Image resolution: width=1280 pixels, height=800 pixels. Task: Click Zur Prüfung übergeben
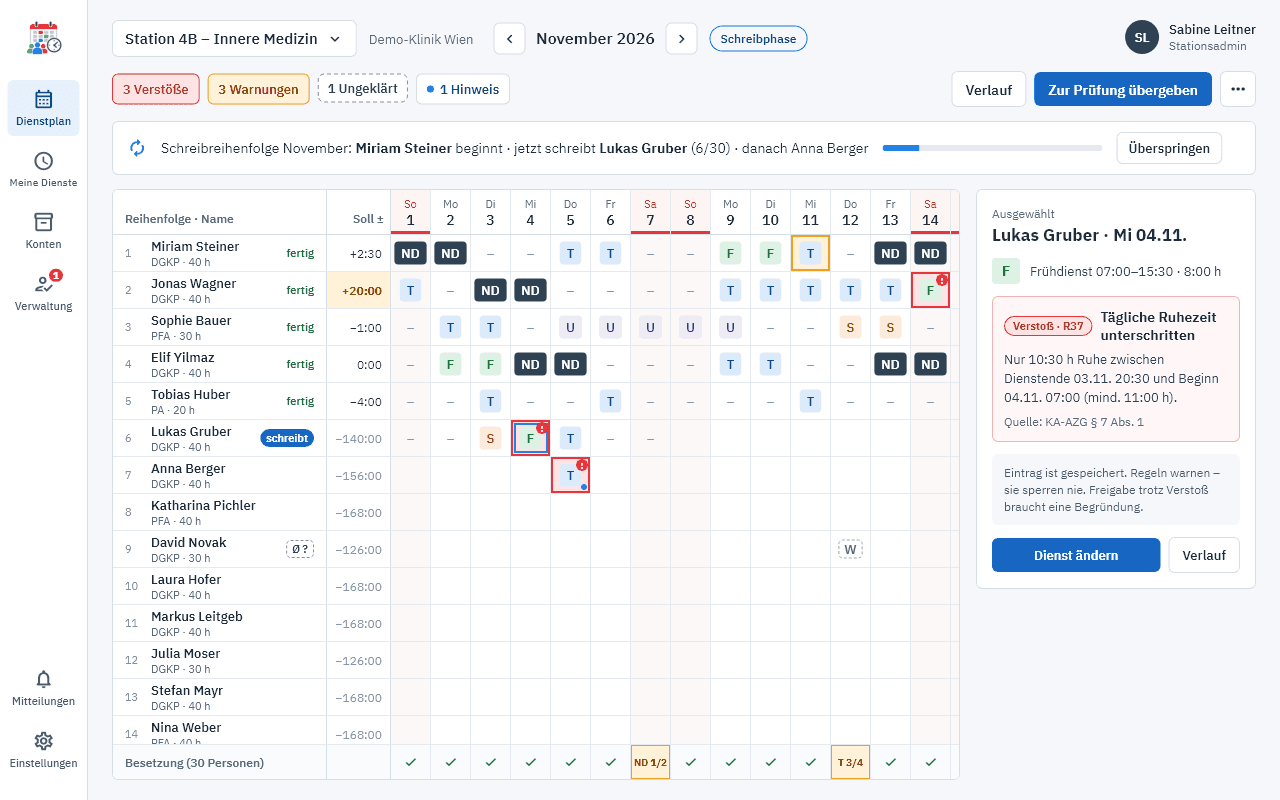pyautogui.click(x=1123, y=89)
